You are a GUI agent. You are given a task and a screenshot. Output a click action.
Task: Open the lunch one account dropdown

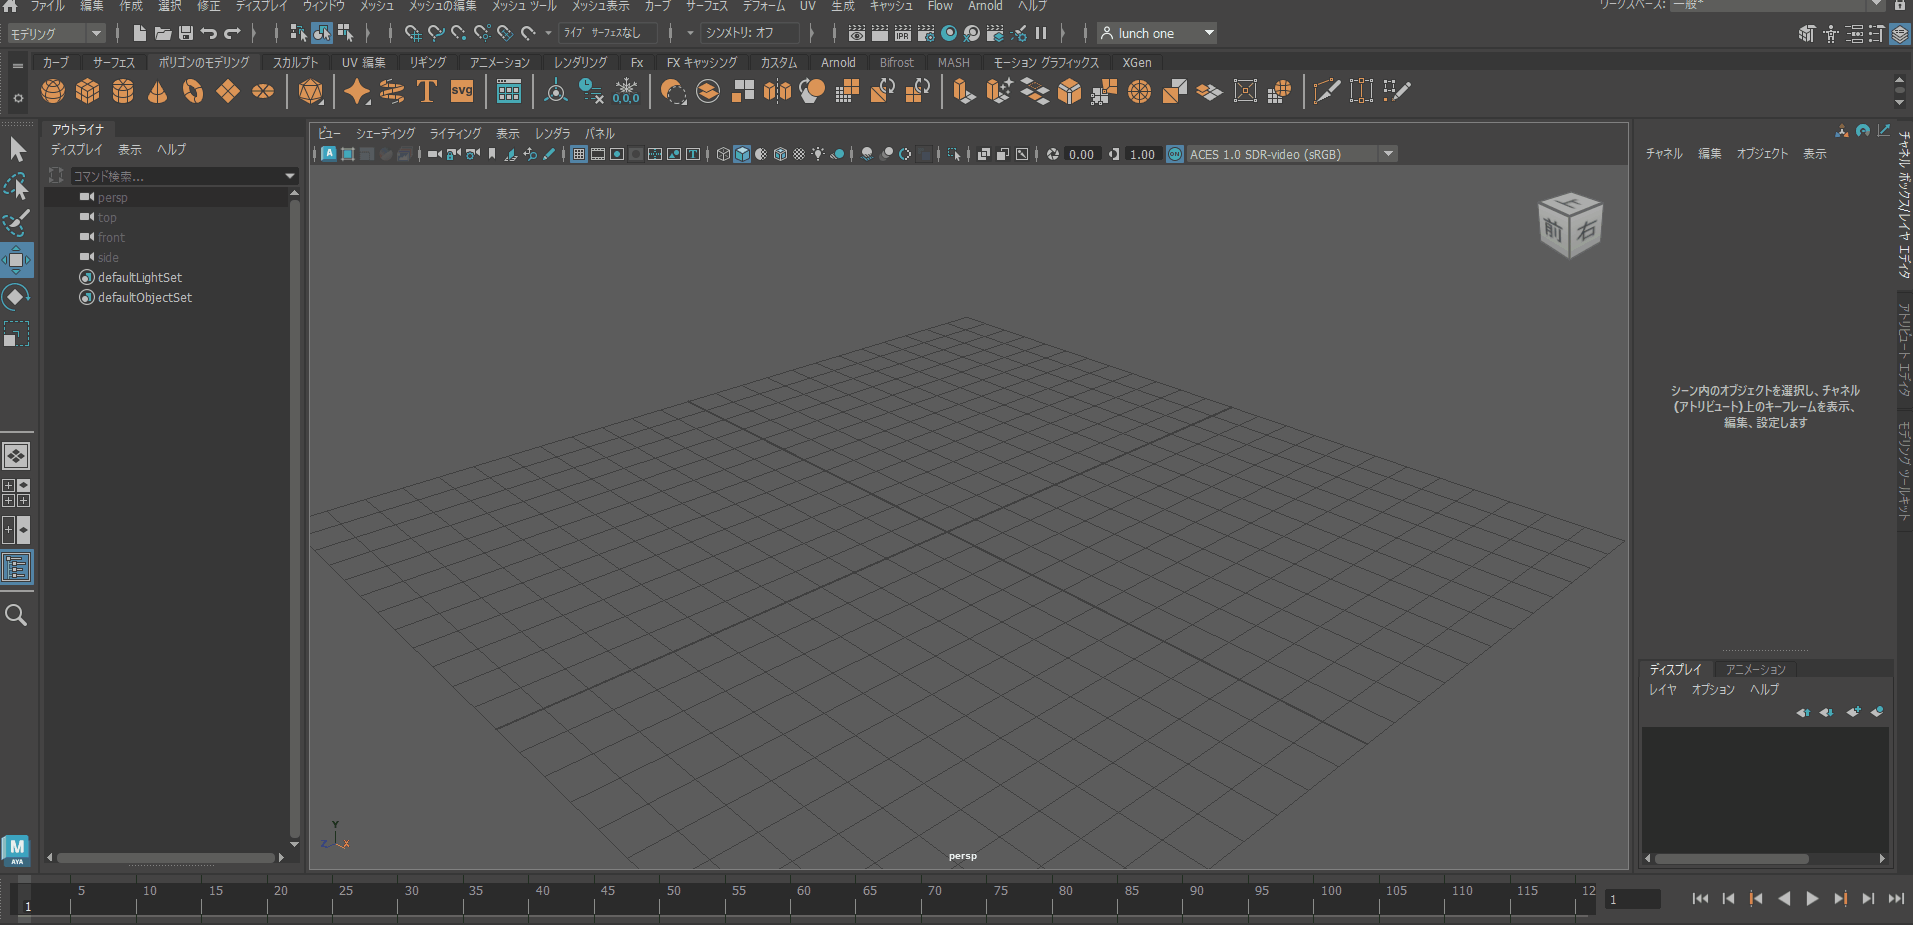click(1157, 33)
